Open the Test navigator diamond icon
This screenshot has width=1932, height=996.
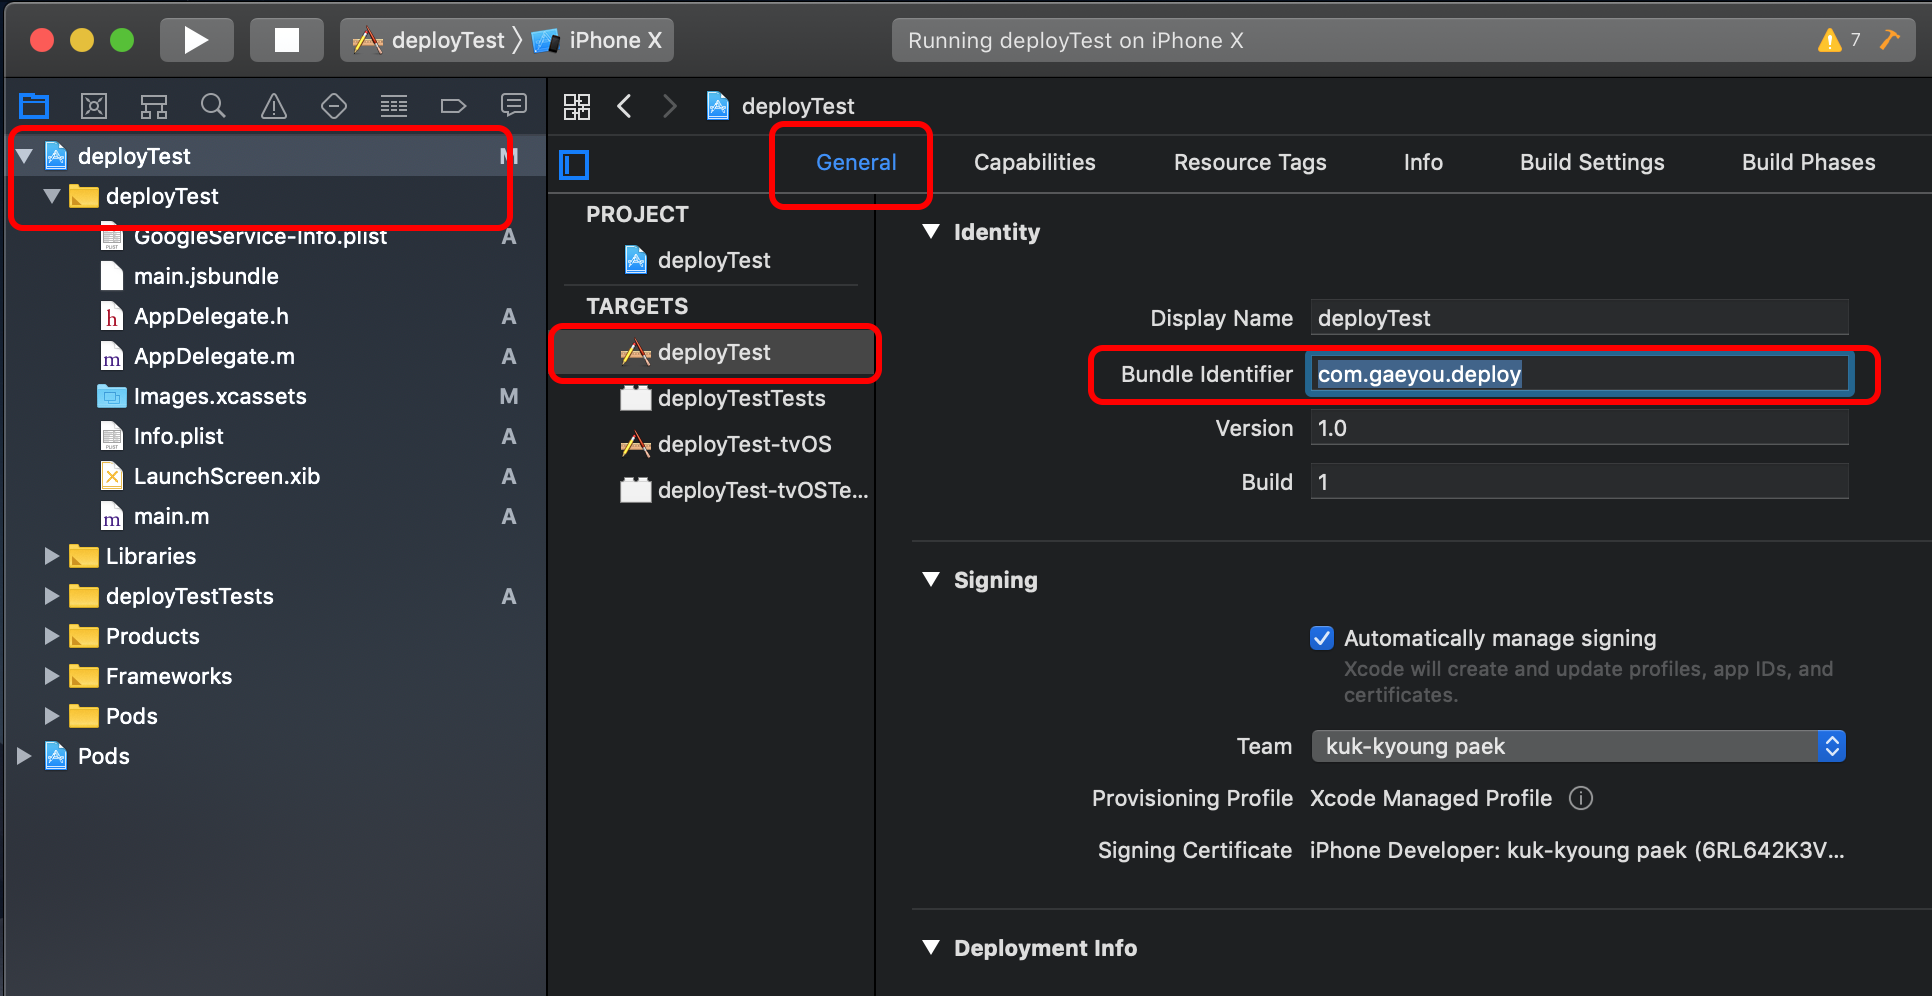point(334,105)
